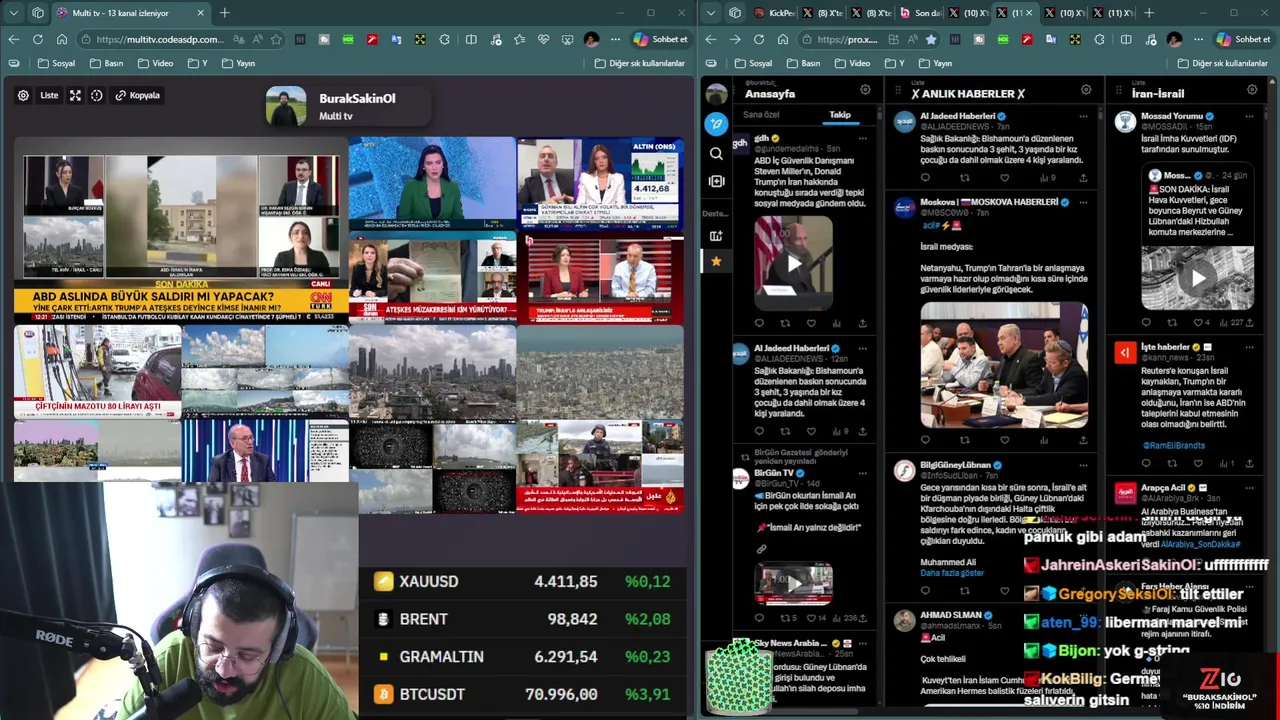Click the compose post feather button in X Pro
1280x720 pixels.
(x=716, y=123)
